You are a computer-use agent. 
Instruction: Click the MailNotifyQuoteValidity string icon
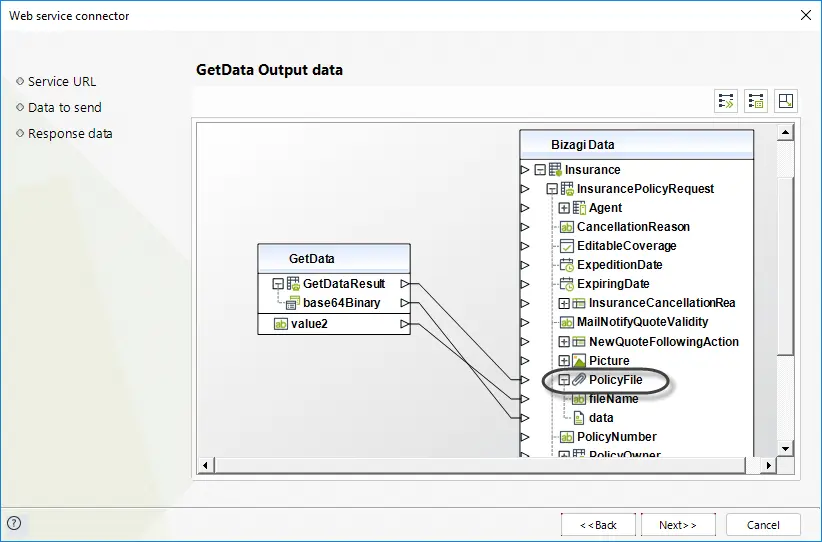(567, 322)
